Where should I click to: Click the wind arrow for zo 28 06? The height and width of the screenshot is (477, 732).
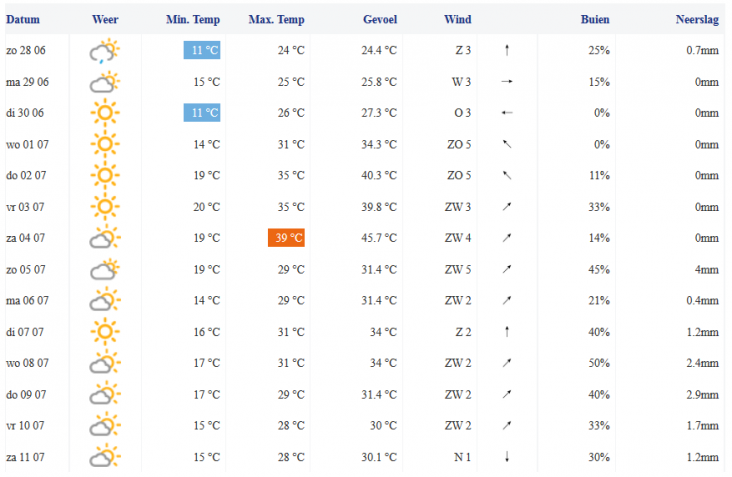pos(507,50)
